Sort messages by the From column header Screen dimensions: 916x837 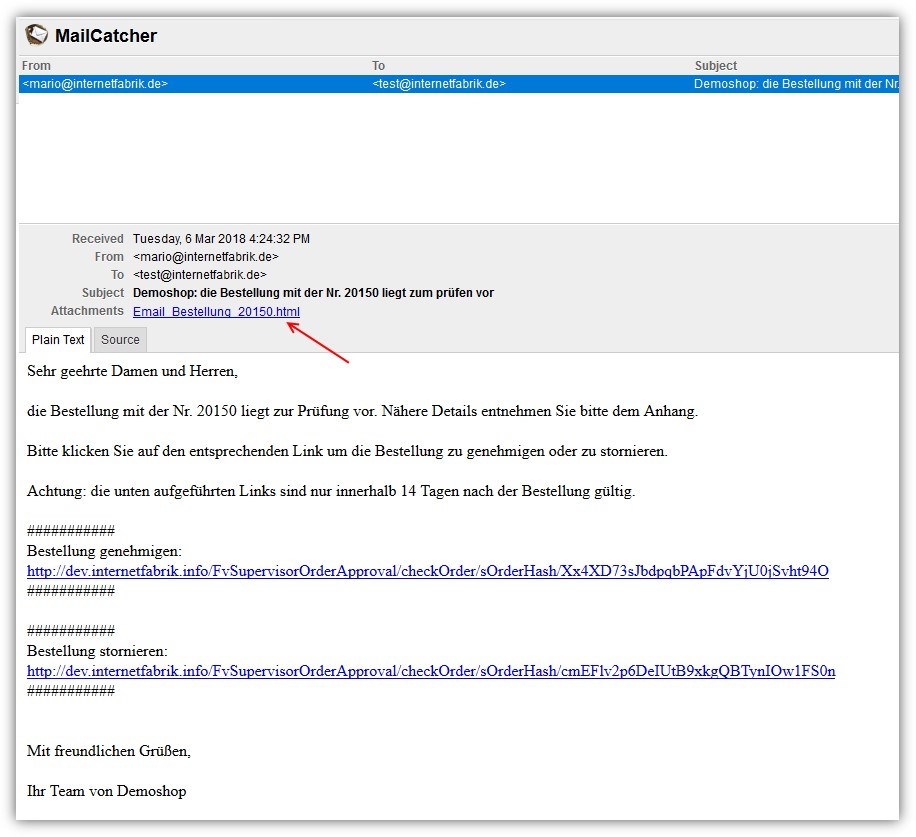[36, 65]
